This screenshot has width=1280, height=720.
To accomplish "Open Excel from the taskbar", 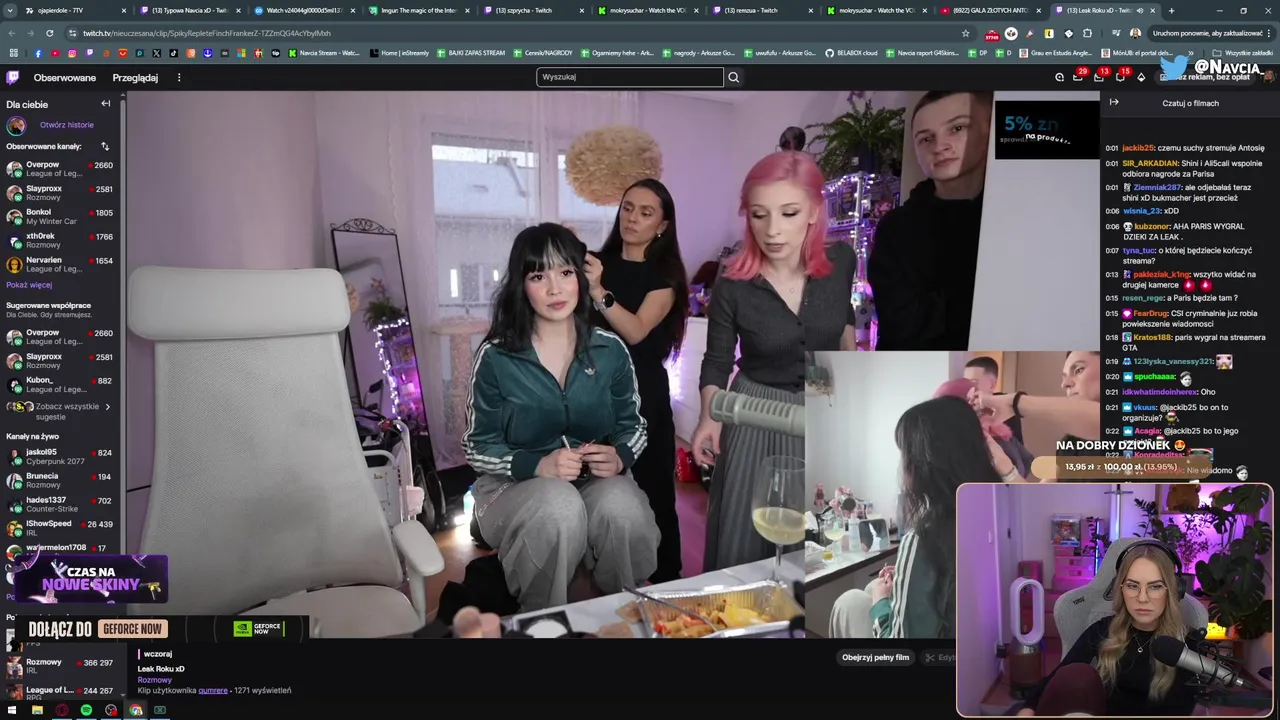I will (x=160, y=710).
